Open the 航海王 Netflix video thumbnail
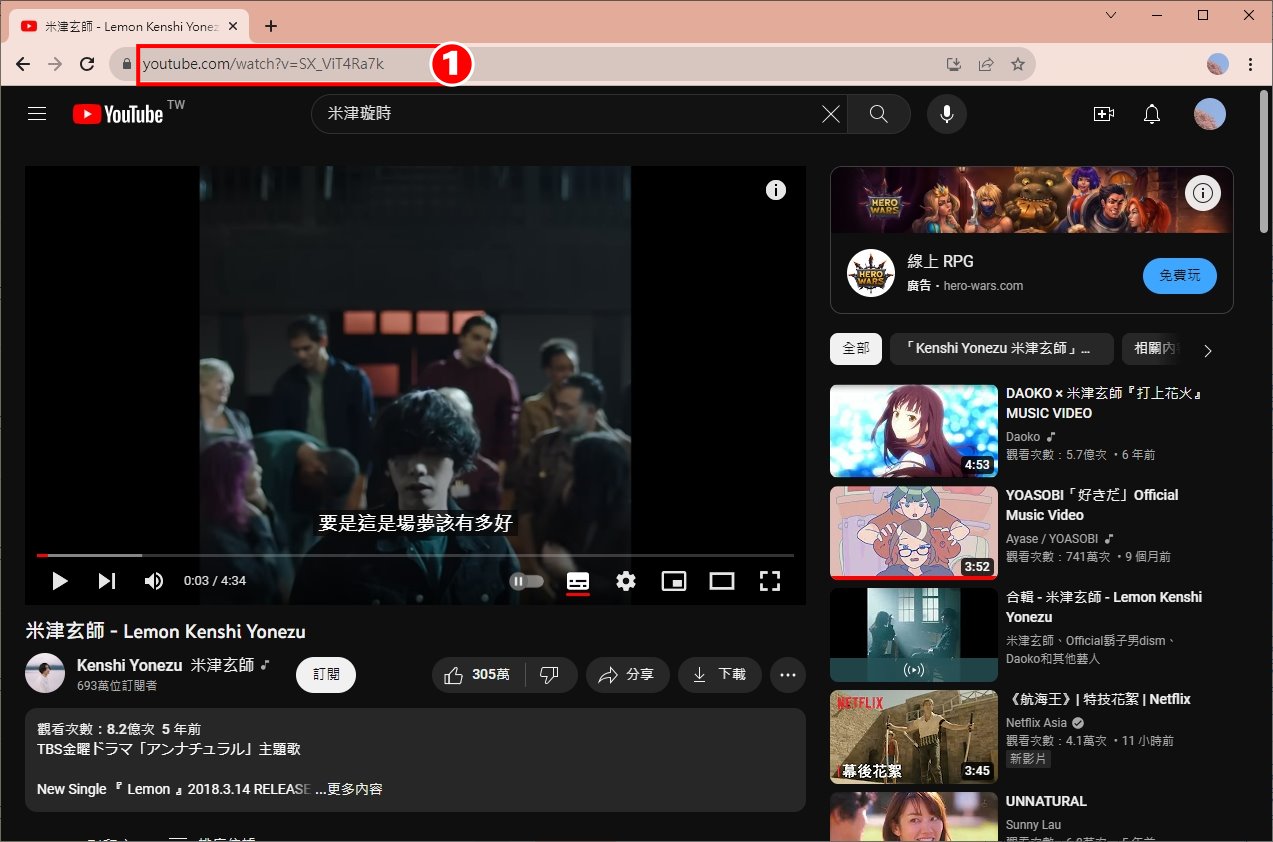Viewport: 1273px width, 842px height. tap(914, 737)
